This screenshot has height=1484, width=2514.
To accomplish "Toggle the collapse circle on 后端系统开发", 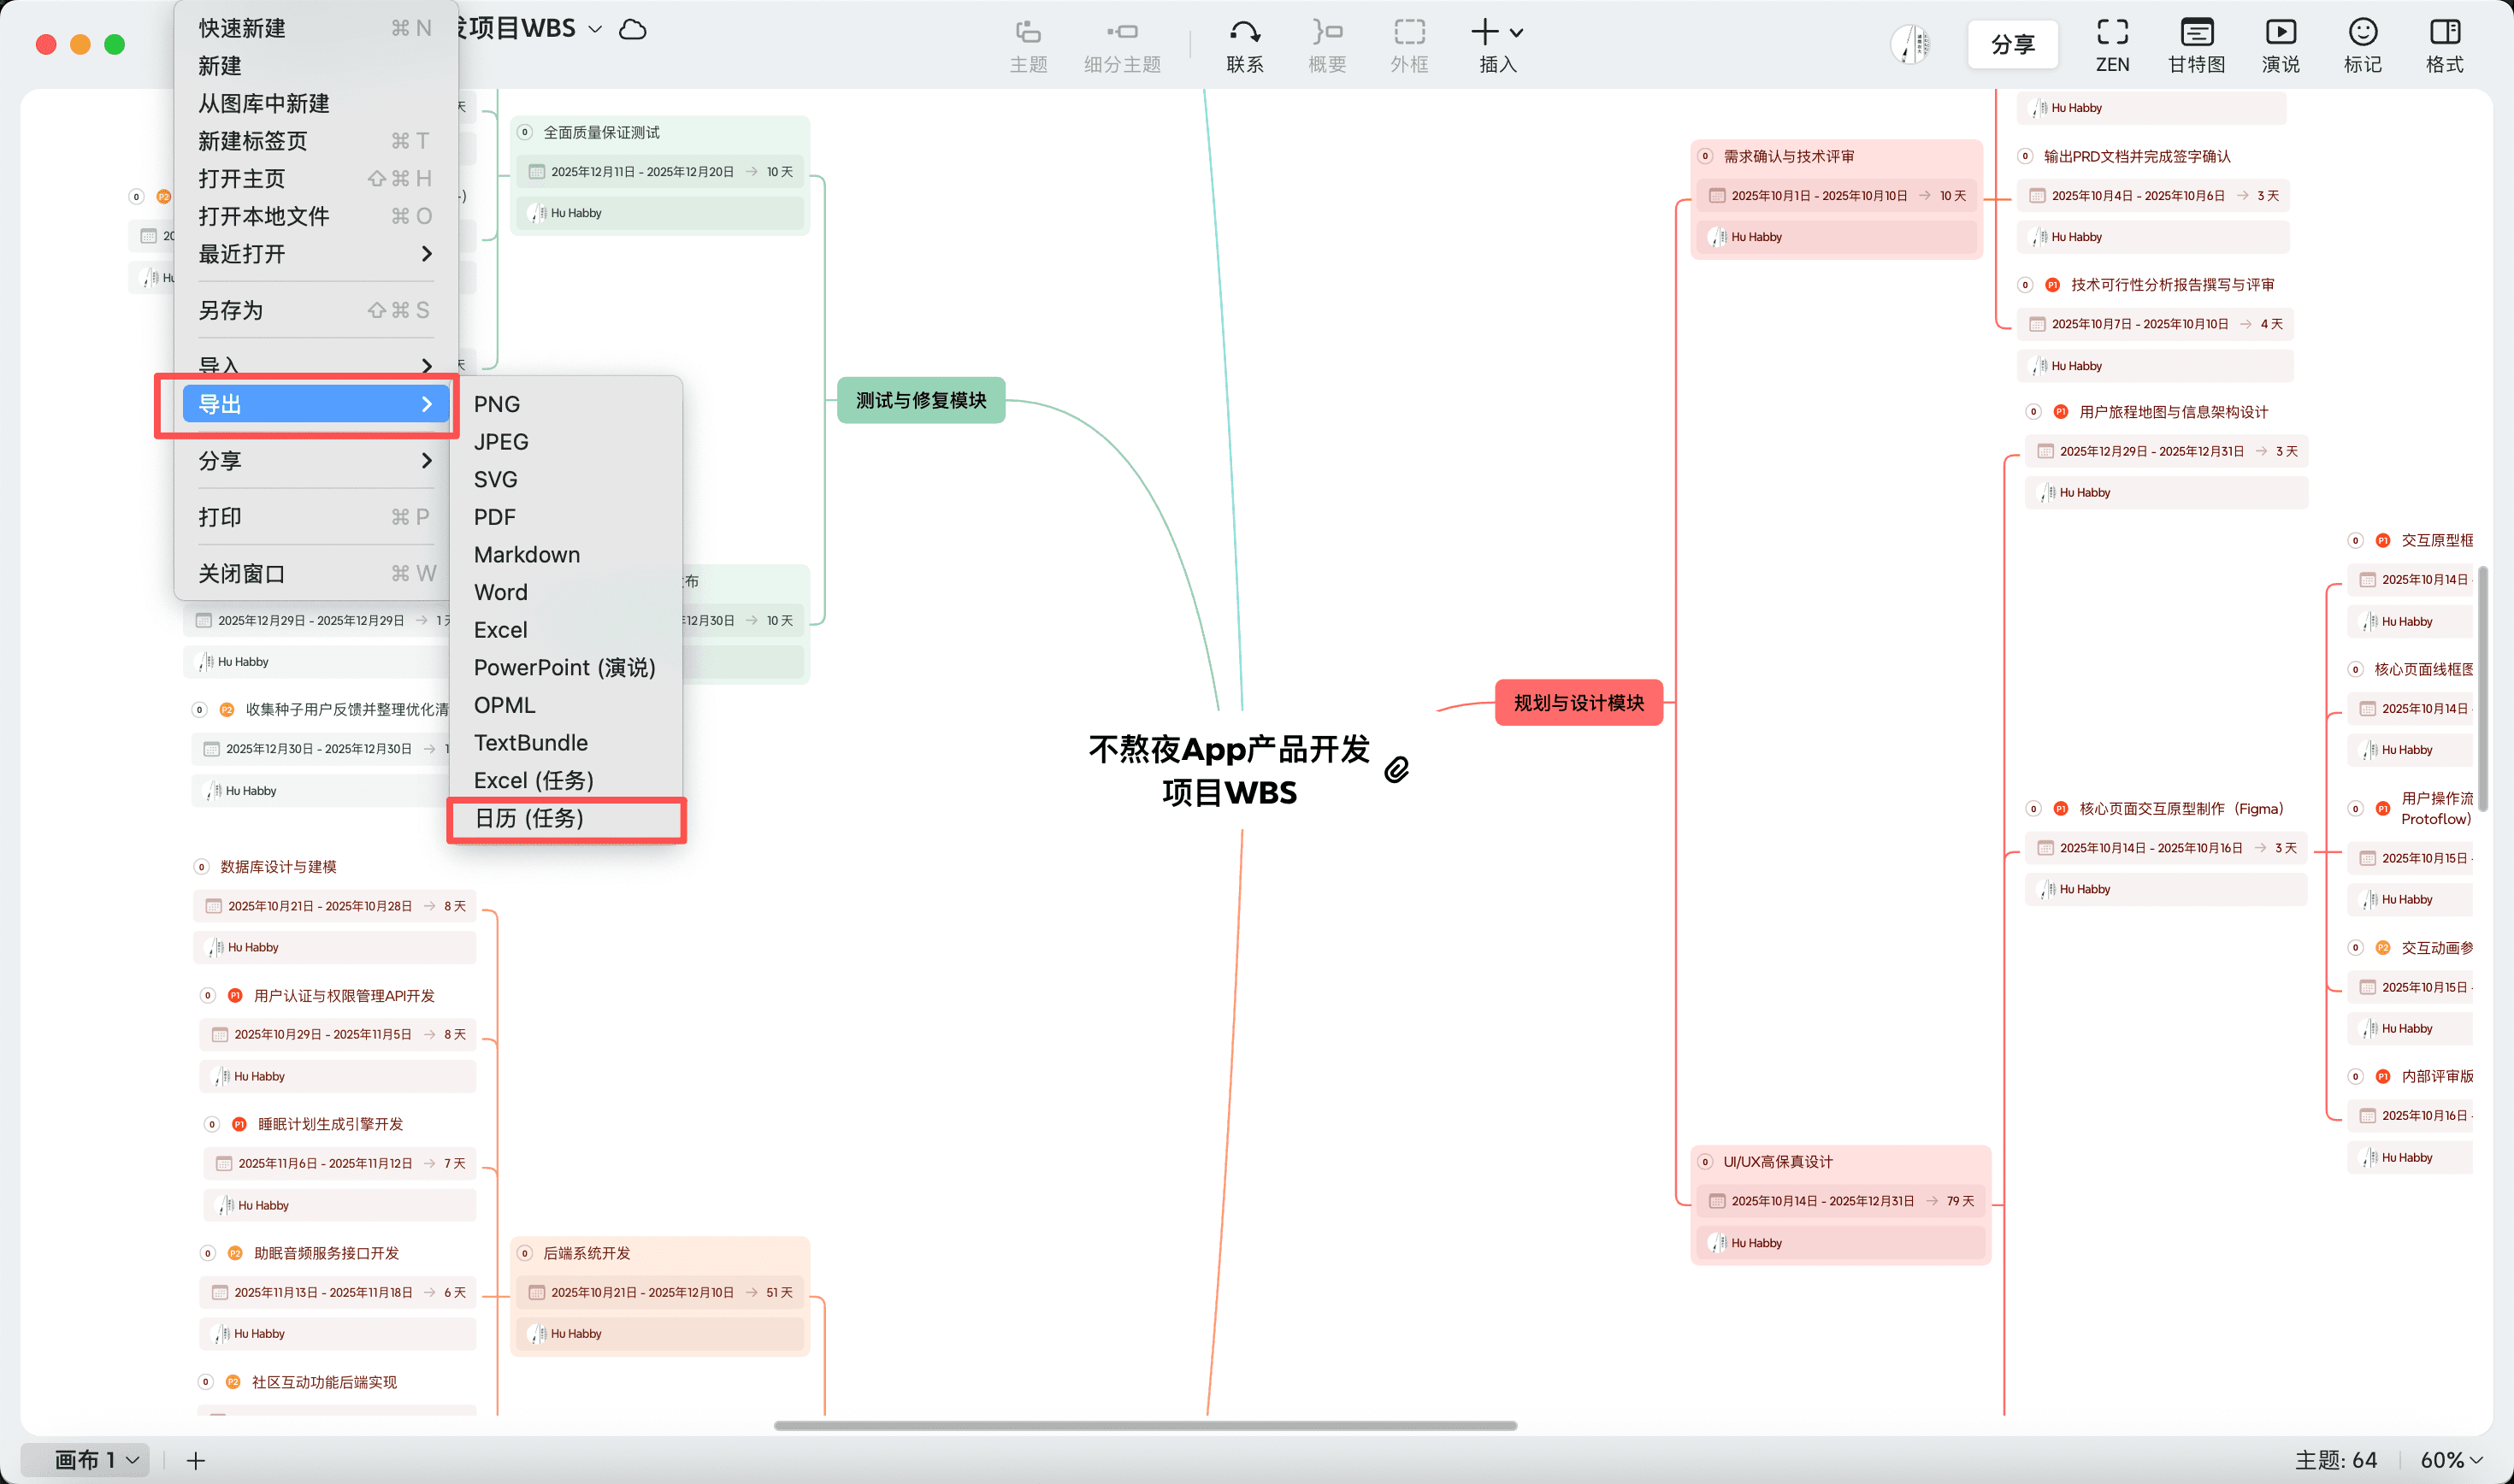I will 525,1253.
